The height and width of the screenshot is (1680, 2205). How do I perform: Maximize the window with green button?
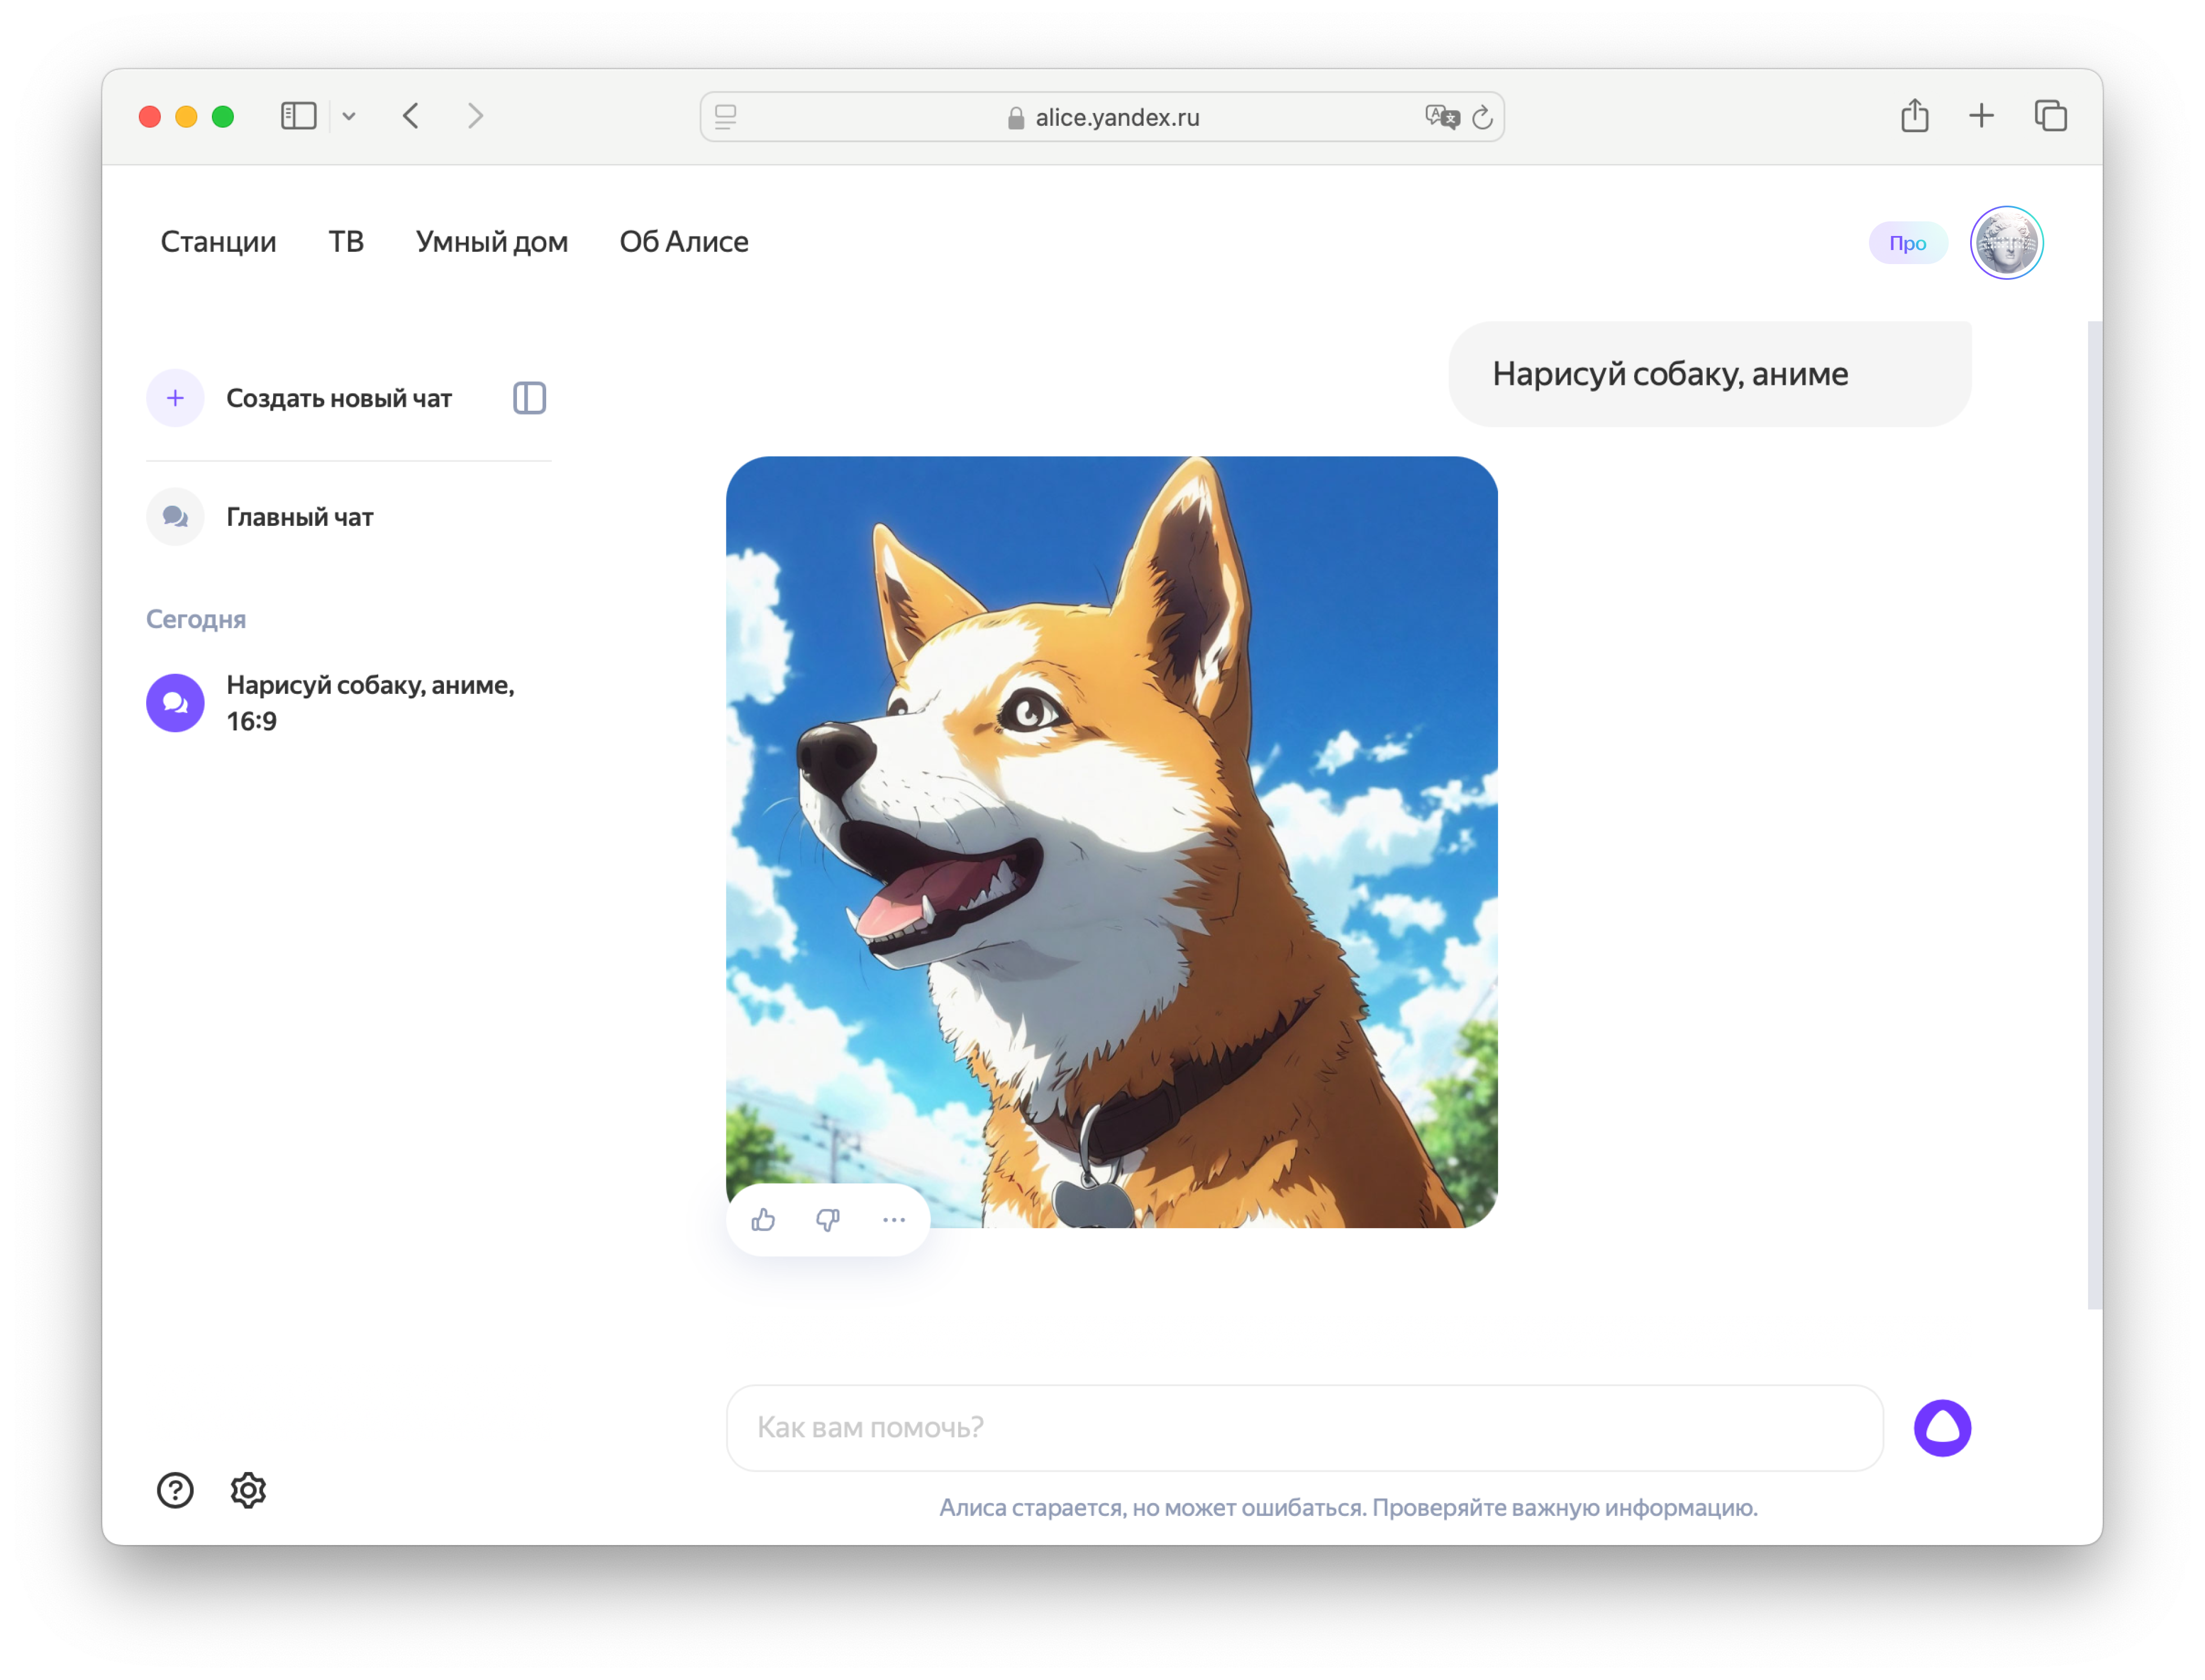[x=223, y=117]
